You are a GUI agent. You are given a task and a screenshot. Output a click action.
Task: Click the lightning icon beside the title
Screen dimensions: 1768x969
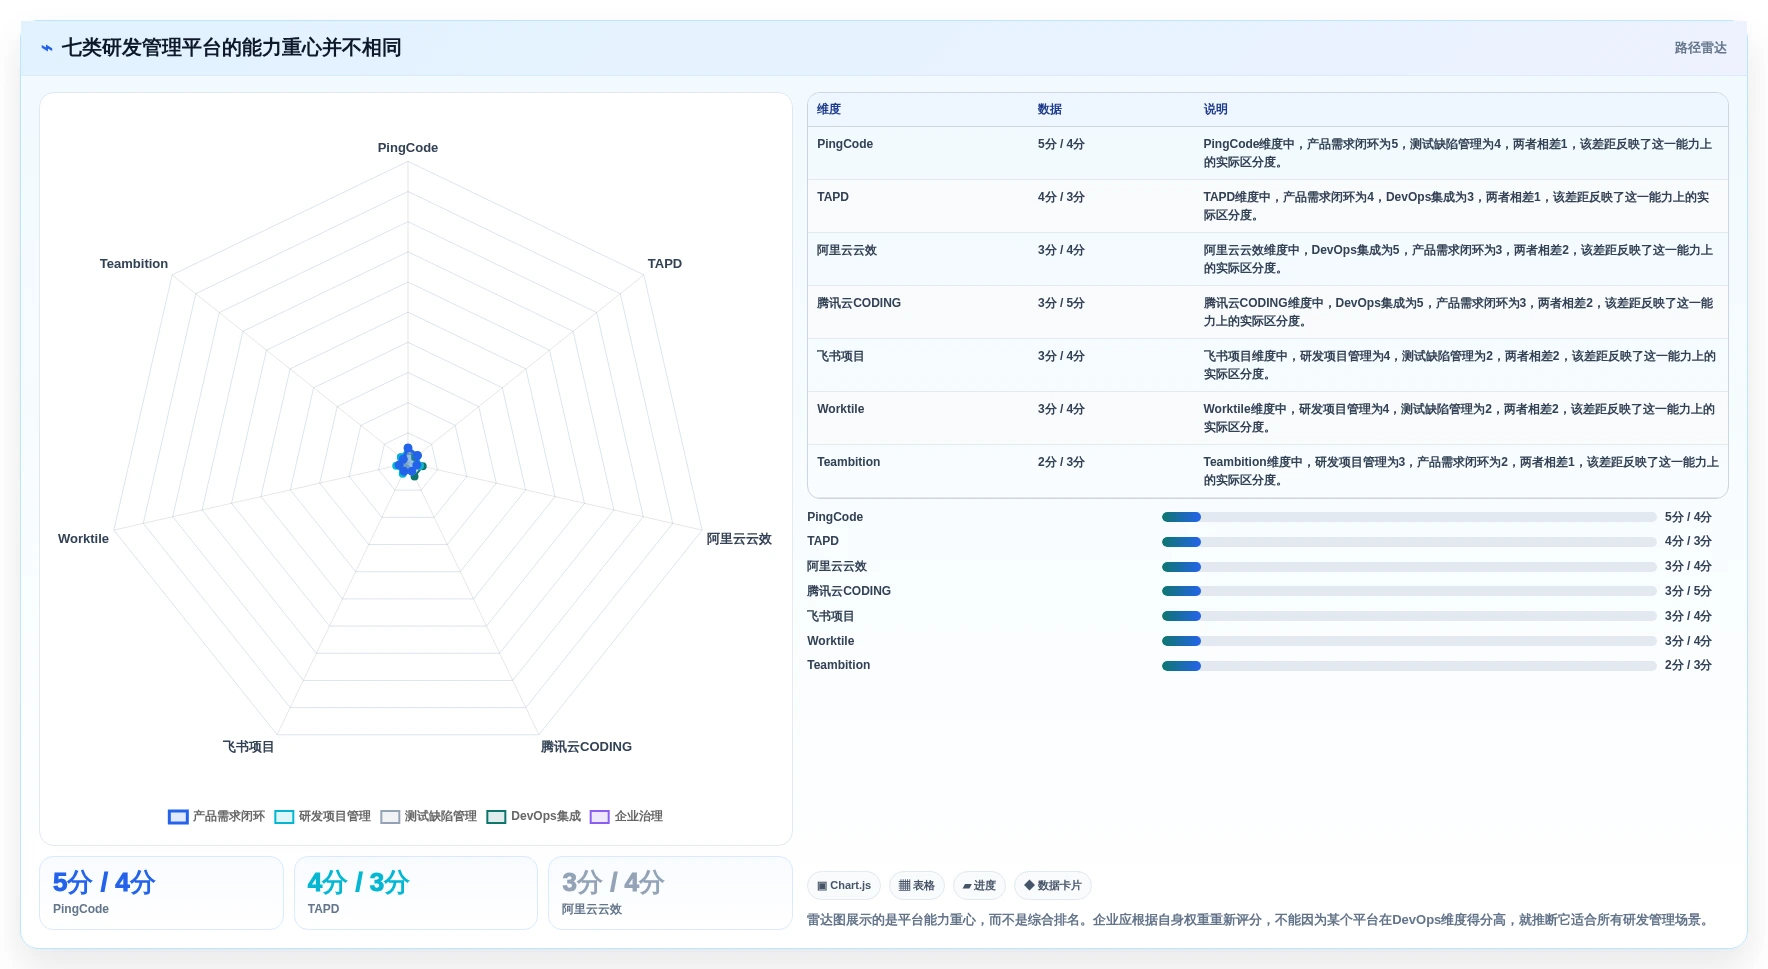[47, 48]
